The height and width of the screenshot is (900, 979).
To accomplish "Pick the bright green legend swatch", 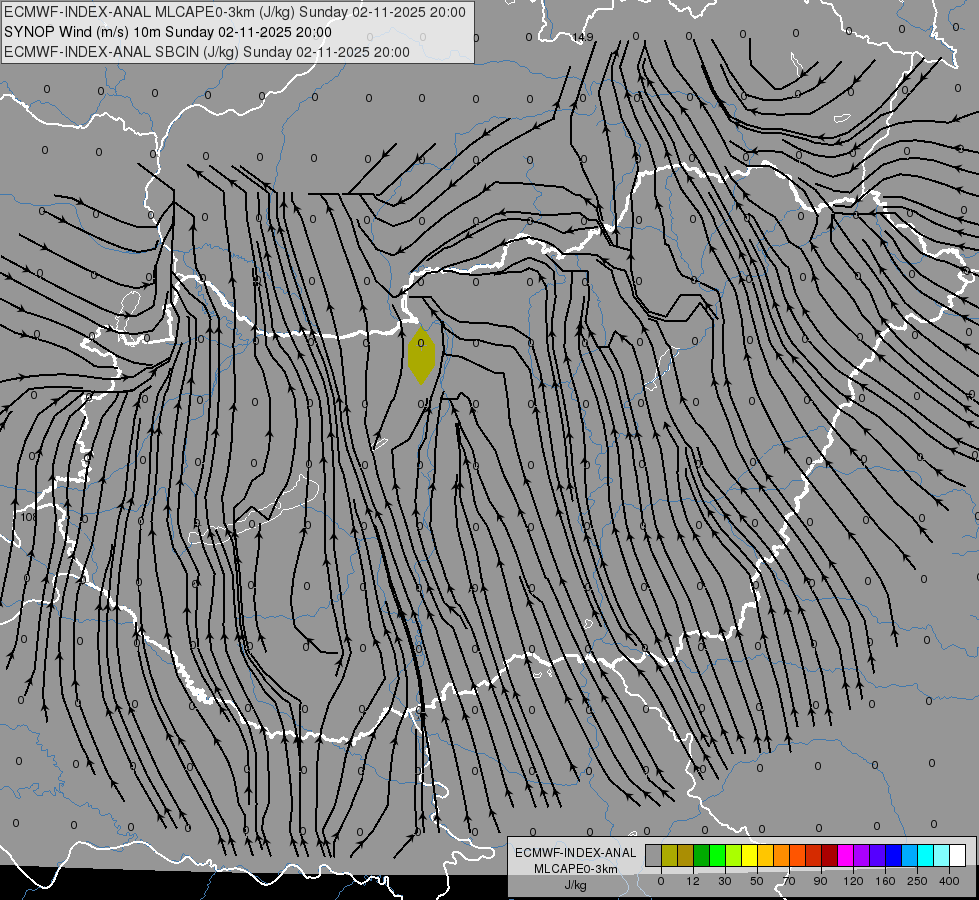I will click(717, 855).
